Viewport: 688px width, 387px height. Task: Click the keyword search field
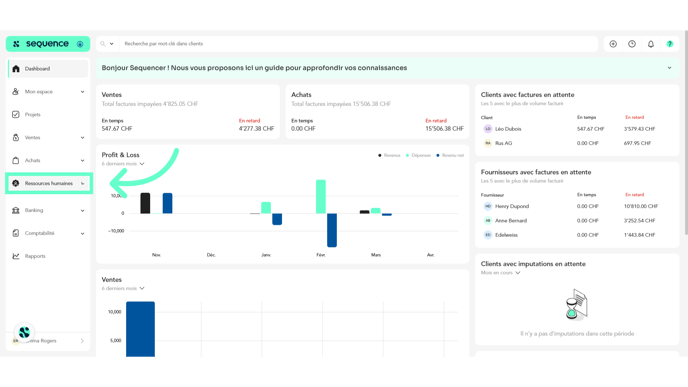[358, 44]
